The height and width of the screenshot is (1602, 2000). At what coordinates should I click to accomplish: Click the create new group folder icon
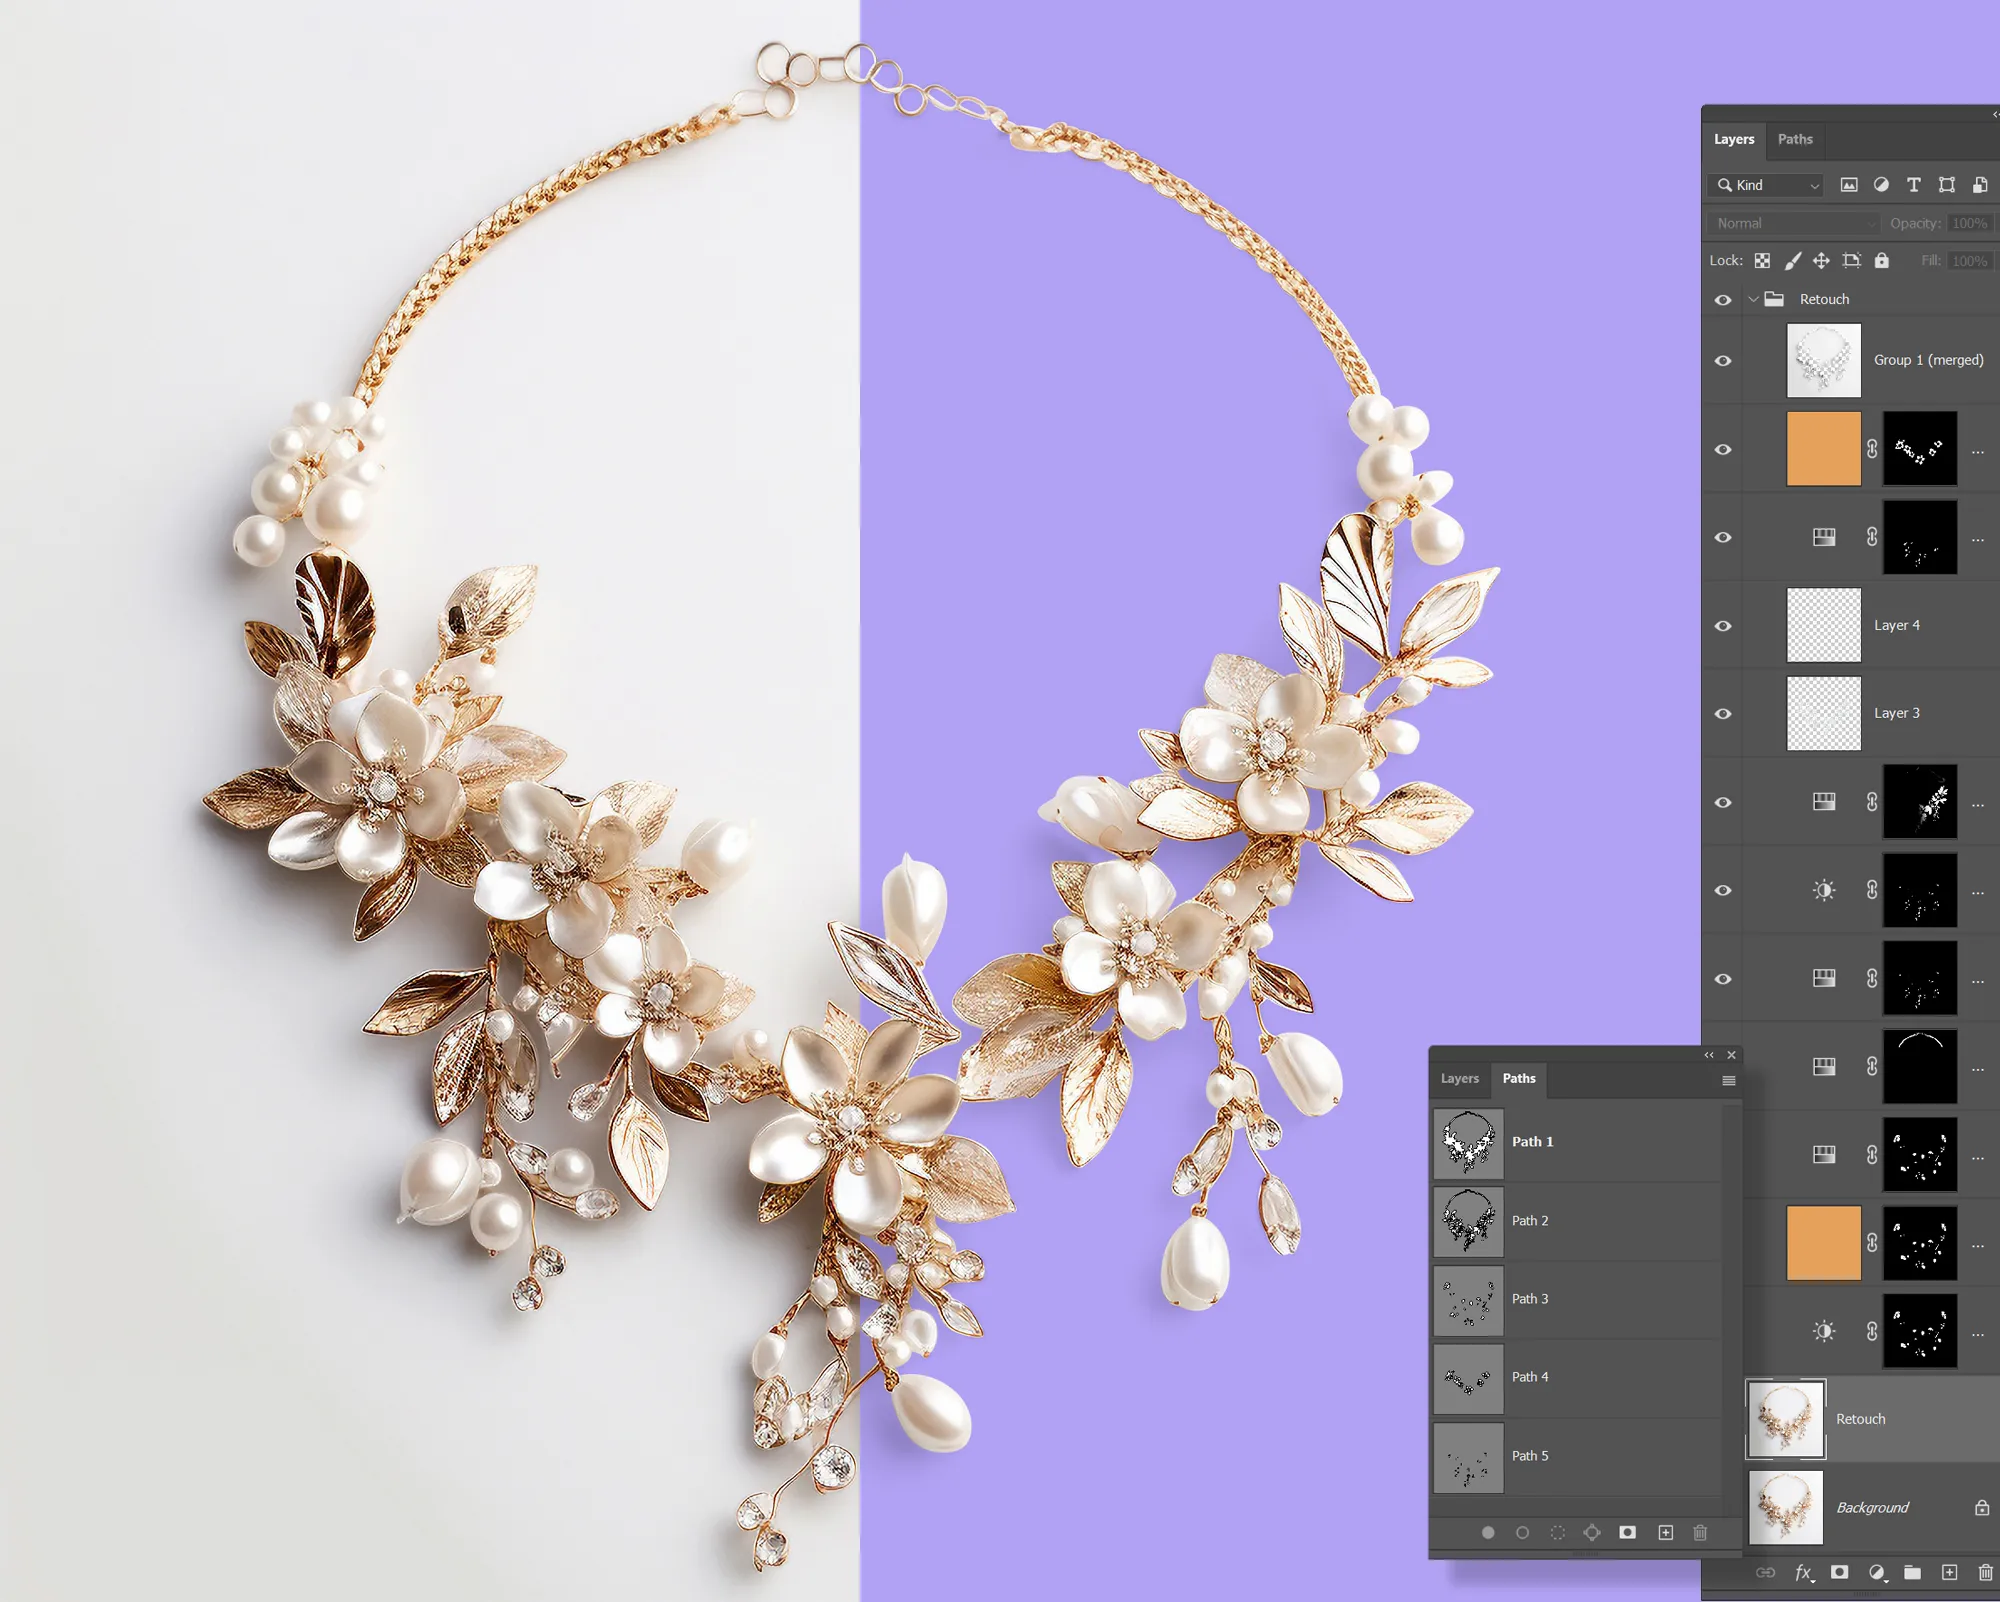(1912, 1573)
